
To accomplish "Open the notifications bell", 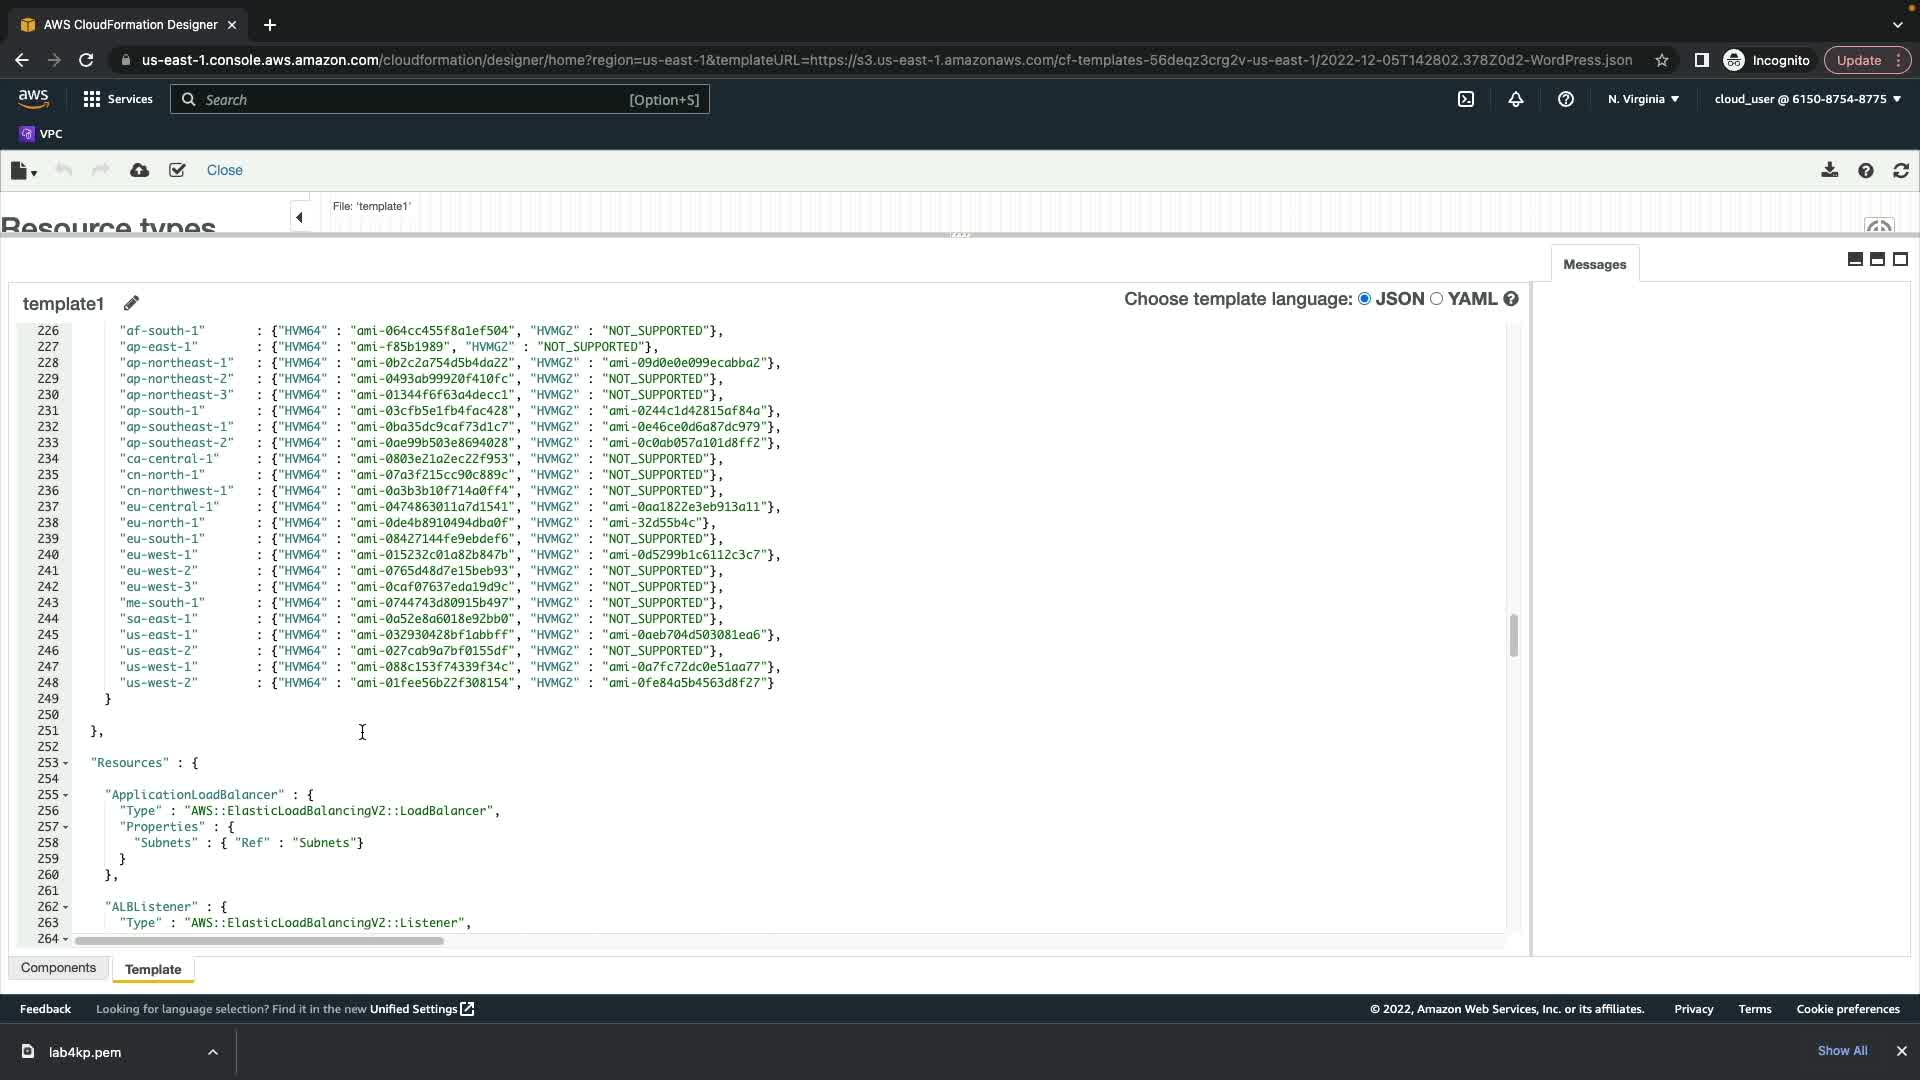I will (1515, 99).
